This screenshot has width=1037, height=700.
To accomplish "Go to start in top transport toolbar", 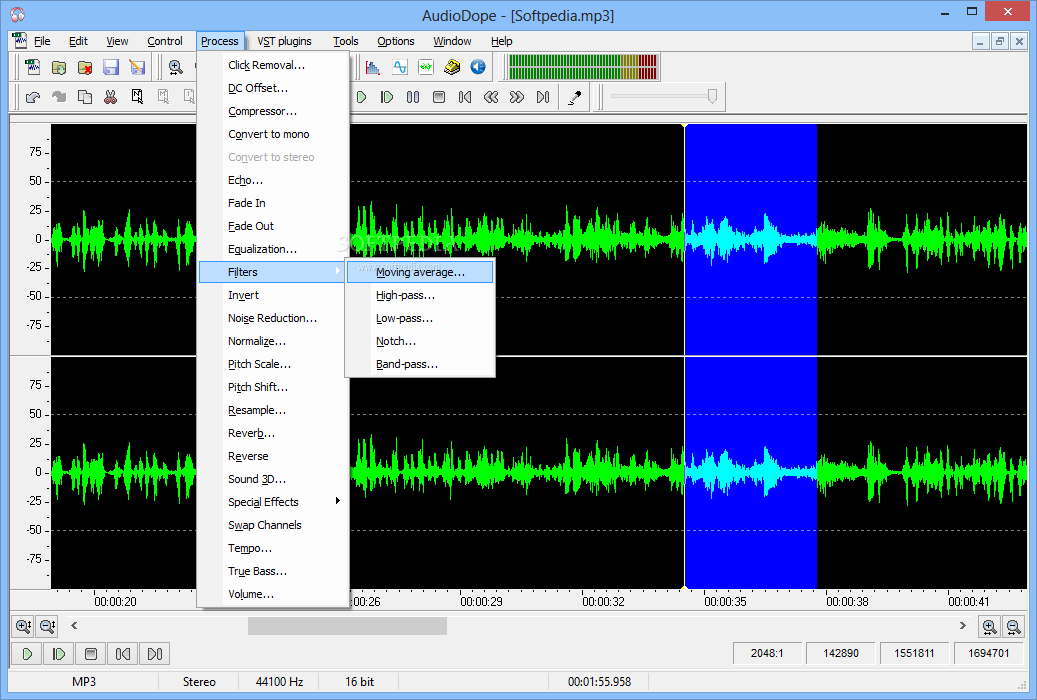I will click(465, 97).
